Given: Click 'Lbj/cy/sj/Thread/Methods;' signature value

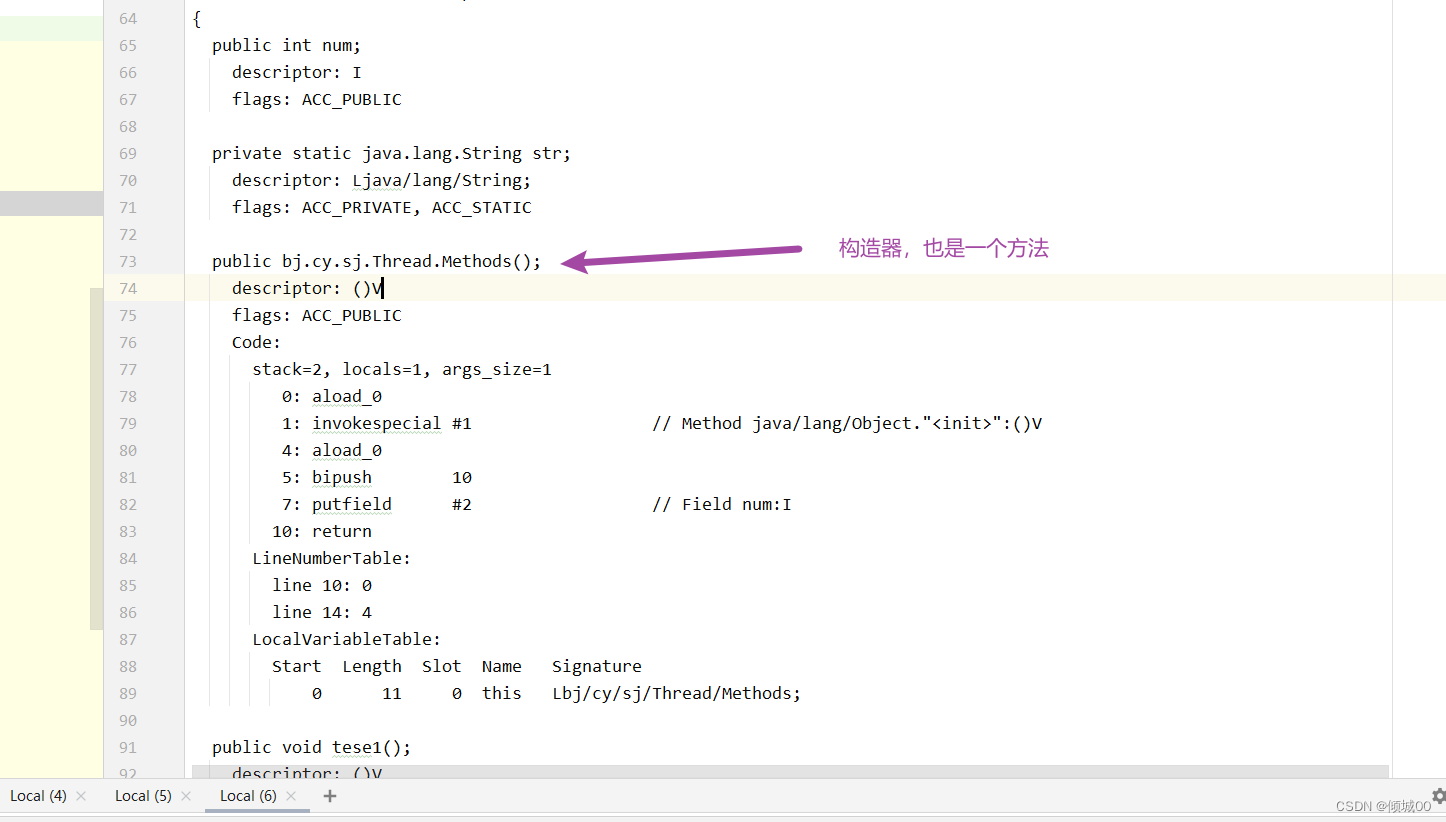Looking at the screenshot, I should [677, 693].
